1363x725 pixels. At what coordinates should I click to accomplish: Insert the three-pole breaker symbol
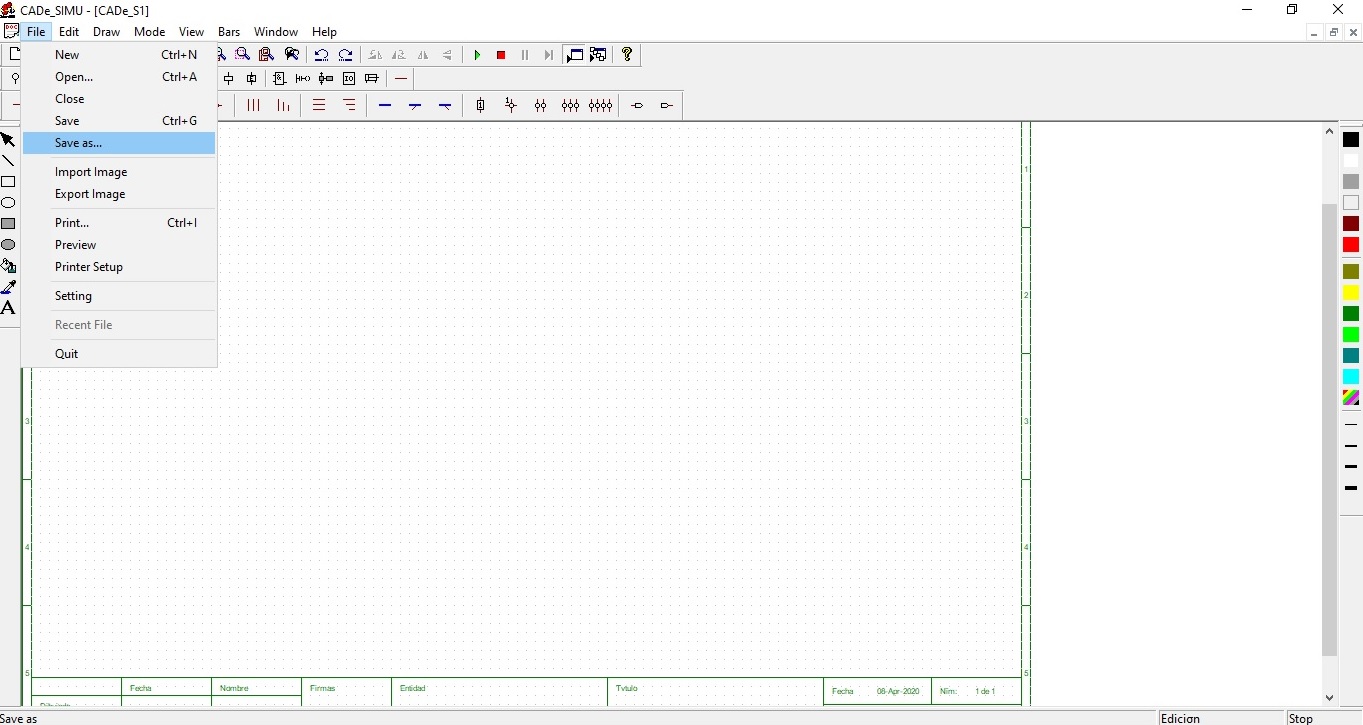570,105
